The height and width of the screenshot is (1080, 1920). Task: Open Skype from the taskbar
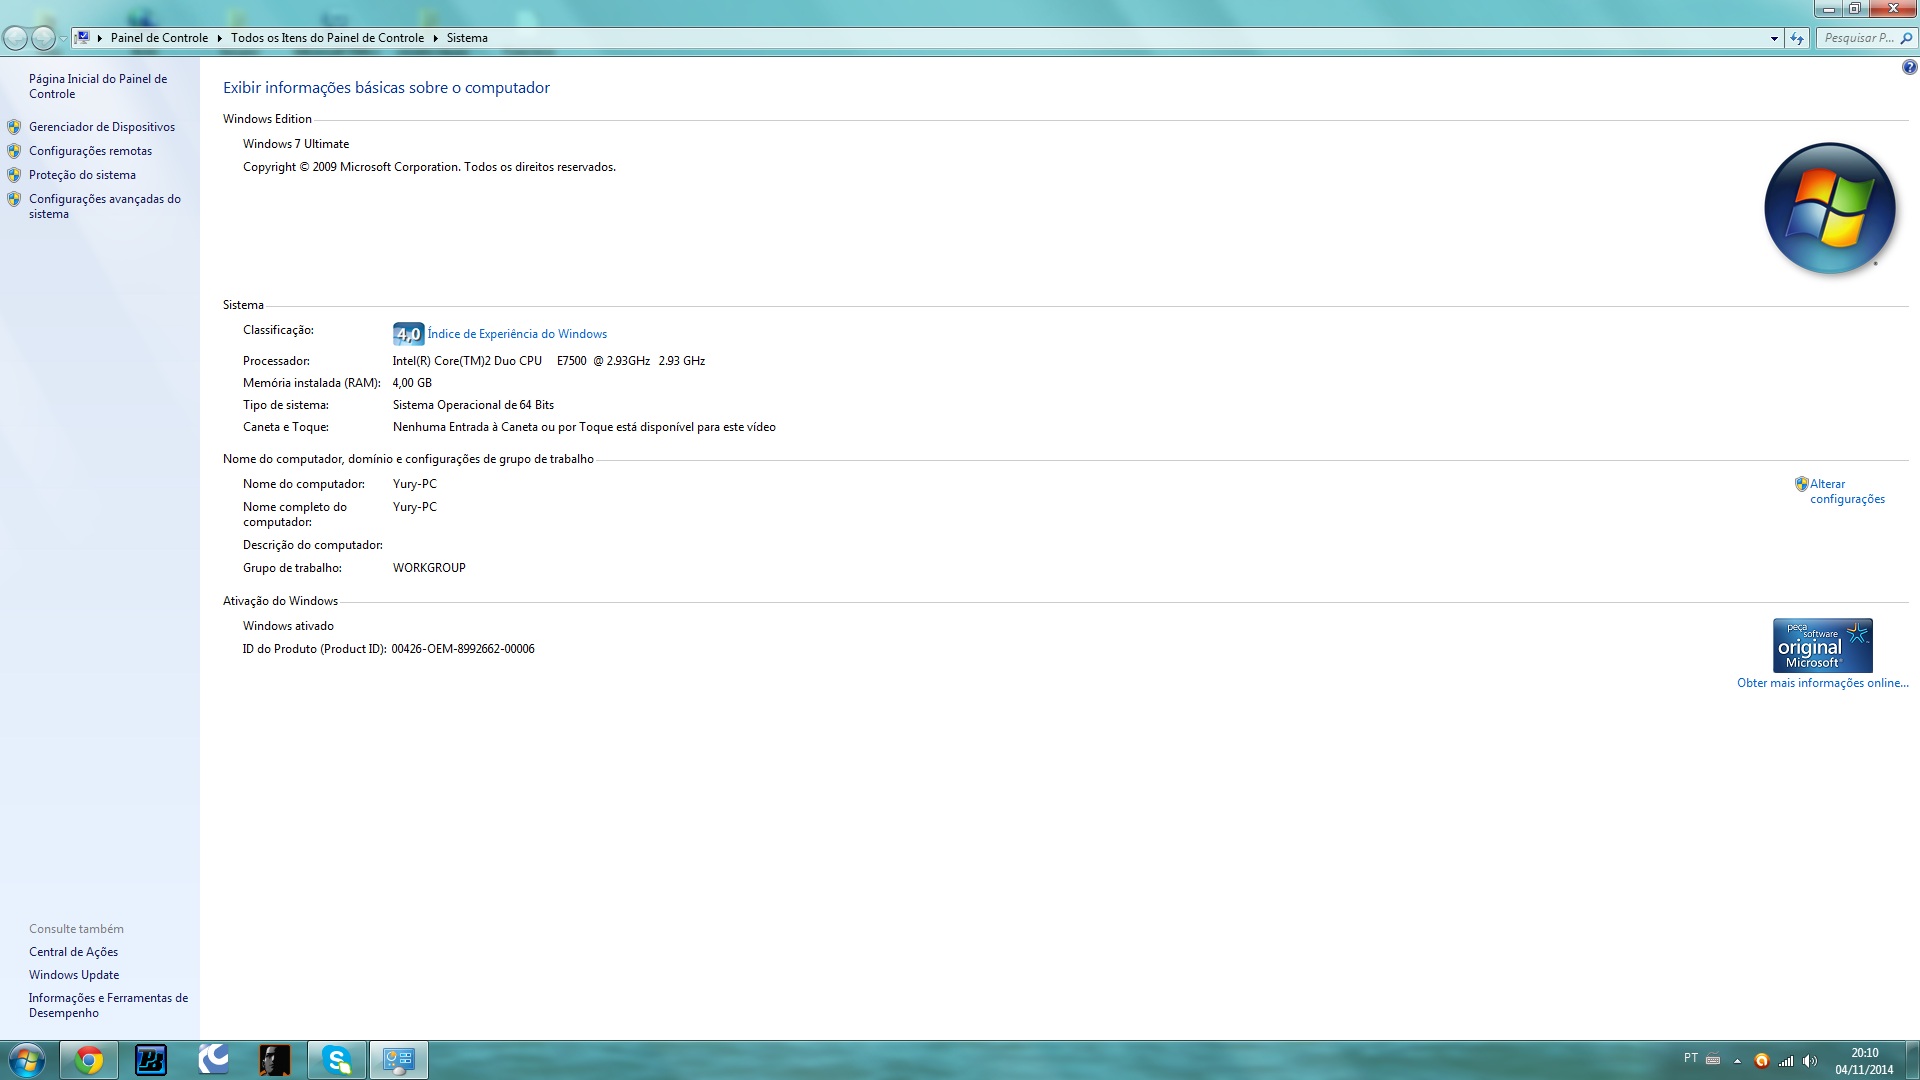point(337,1060)
